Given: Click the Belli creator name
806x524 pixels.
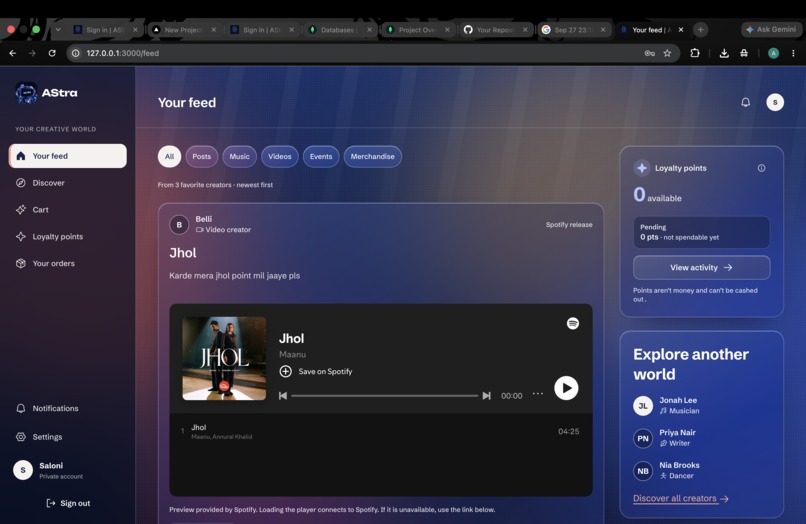Looking at the screenshot, I should 204,219.
